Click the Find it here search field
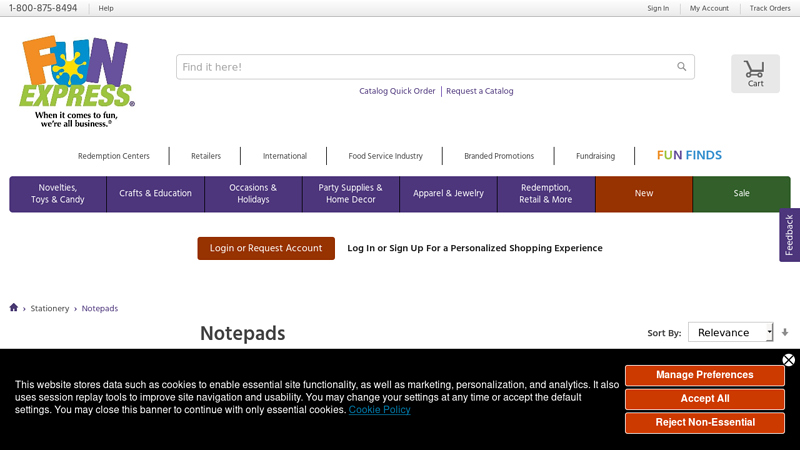The width and height of the screenshot is (800, 450). [x=425, y=67]
